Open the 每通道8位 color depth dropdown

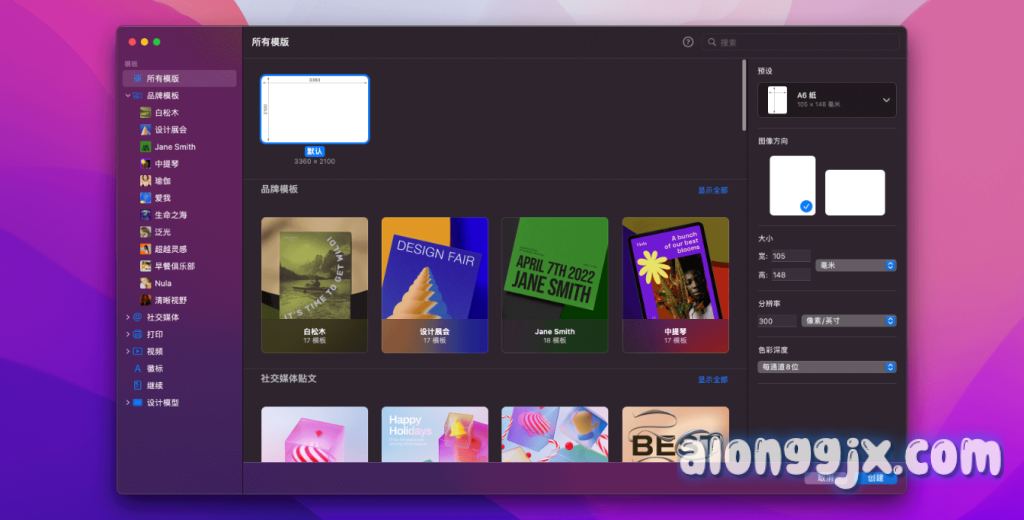(x=827, y=367)
